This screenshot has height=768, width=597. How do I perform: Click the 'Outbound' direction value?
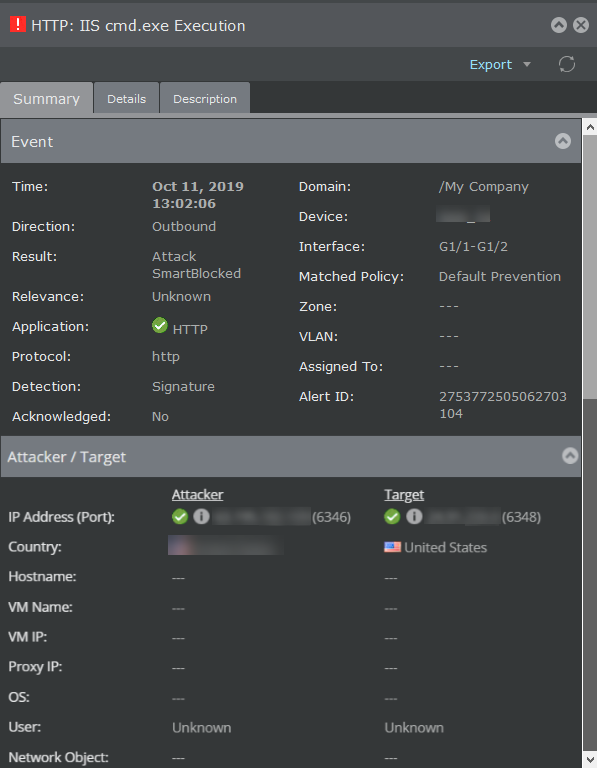pos(184,227)
